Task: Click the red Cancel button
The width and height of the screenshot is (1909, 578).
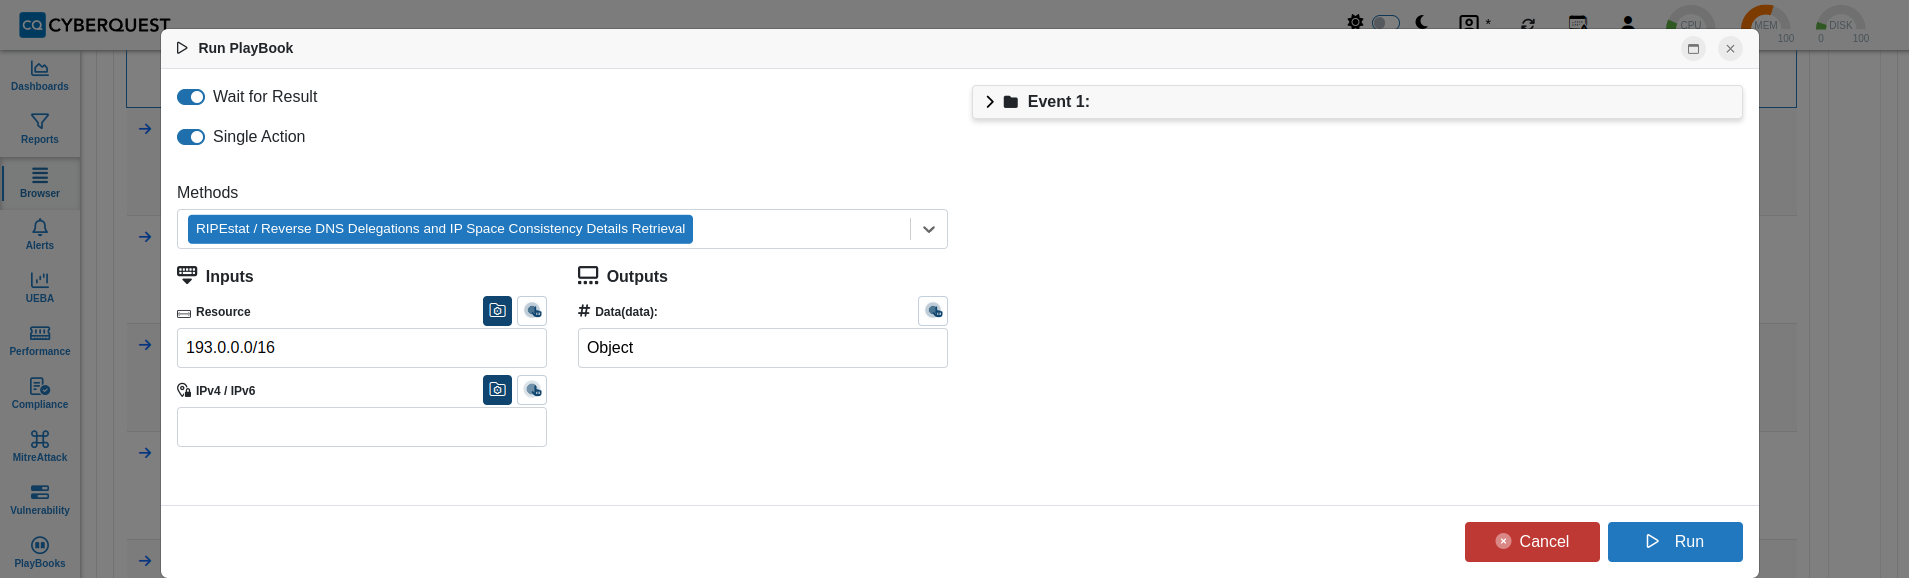Action: 1532,542
